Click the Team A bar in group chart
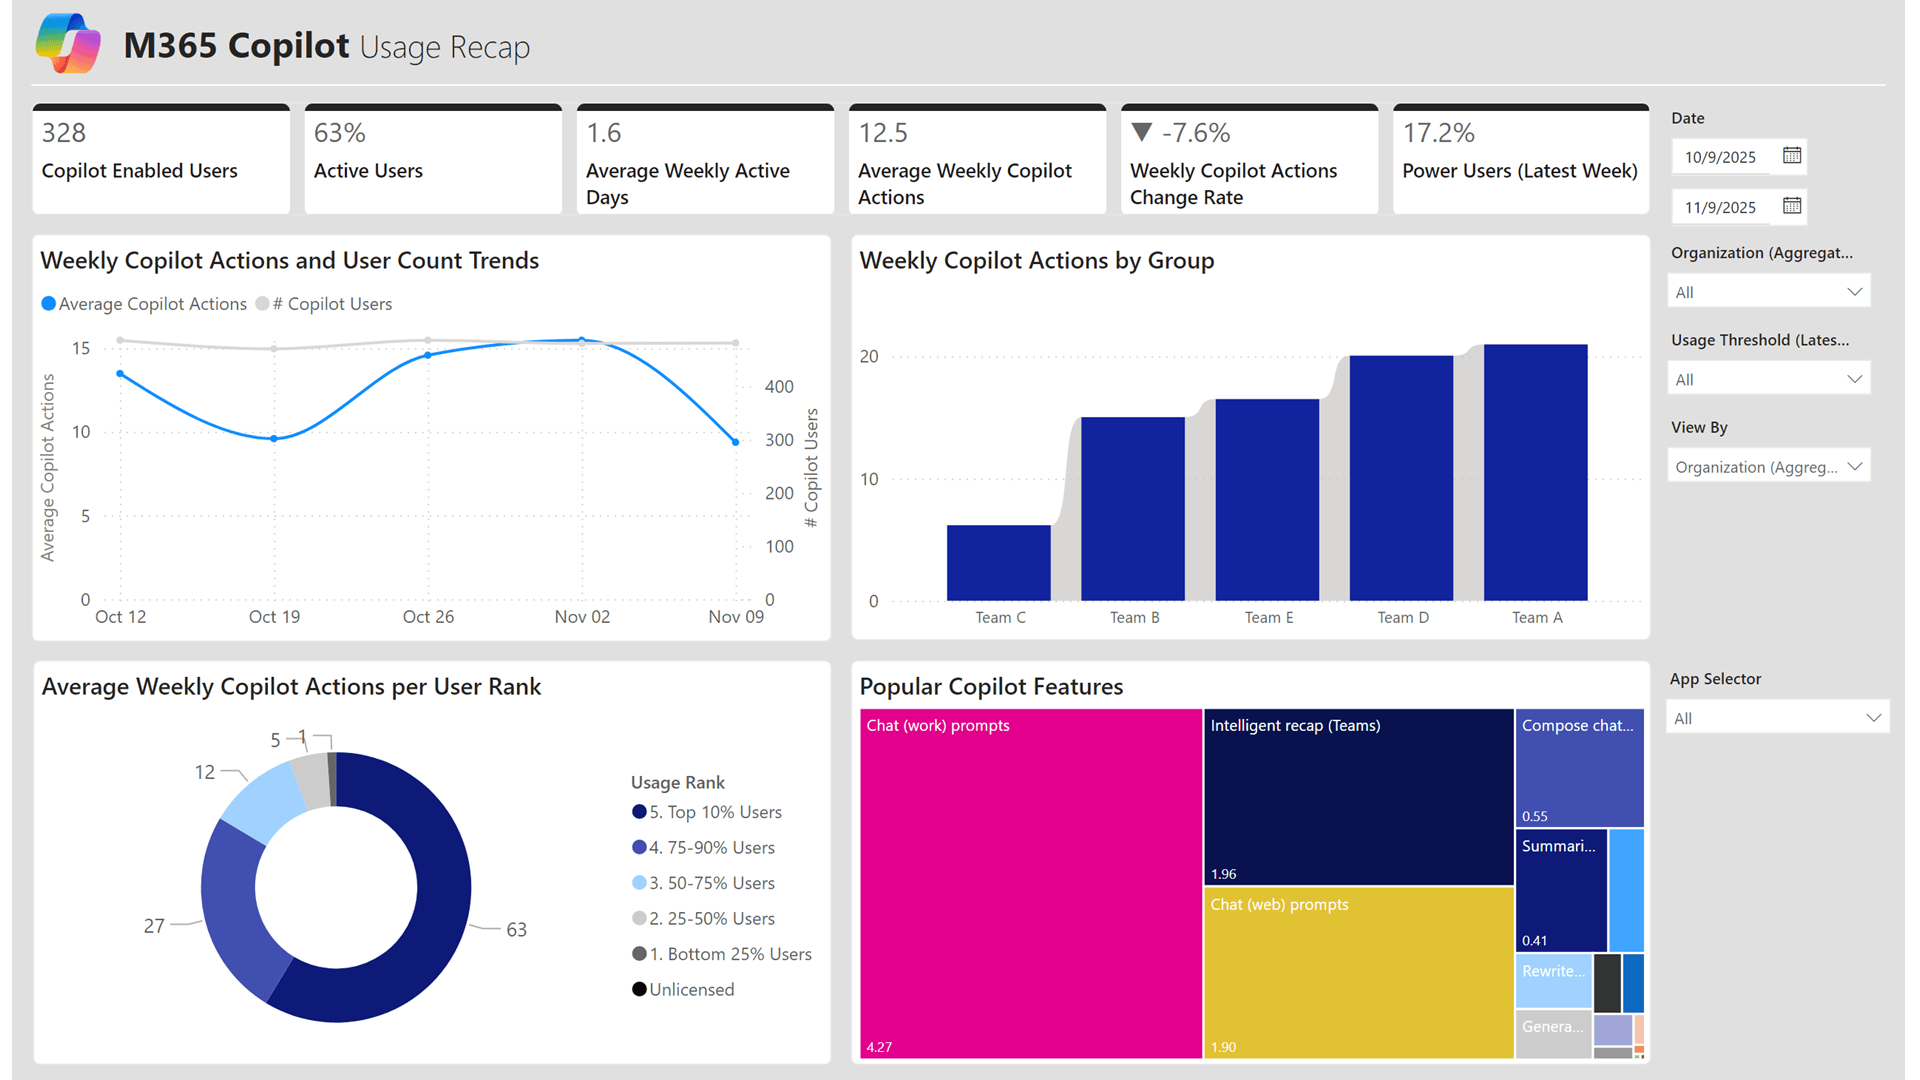This screenshot has width=1920, height=1080. 1536,470
